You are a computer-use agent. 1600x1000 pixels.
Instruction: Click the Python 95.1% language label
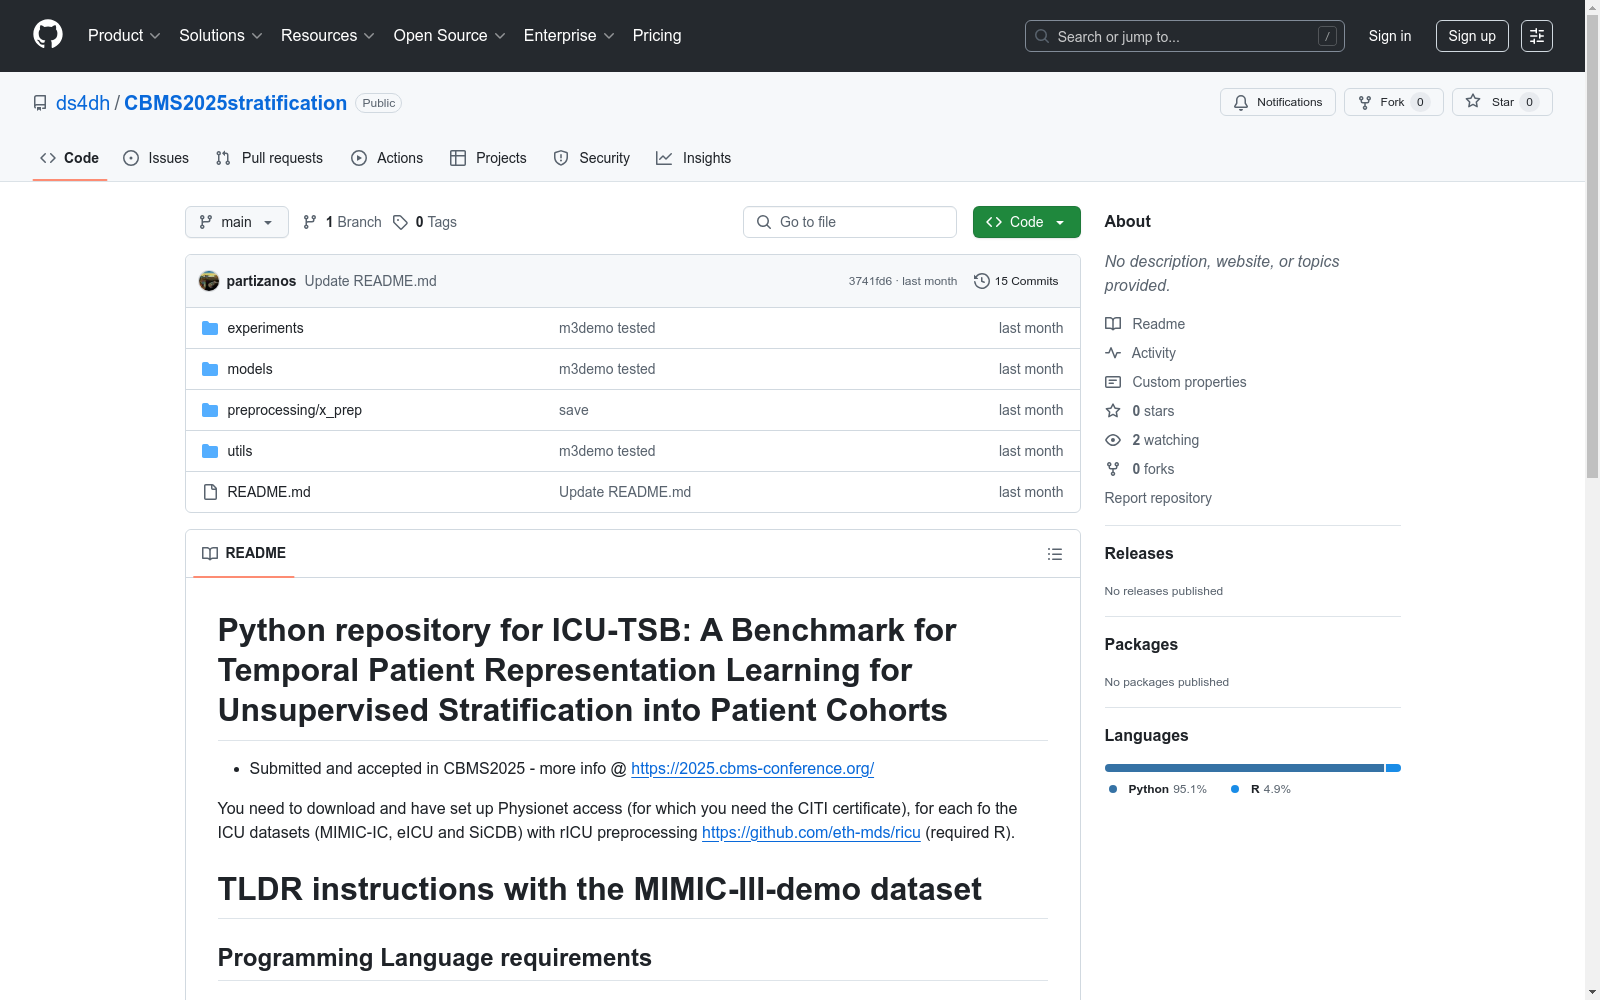(1158, 789)
